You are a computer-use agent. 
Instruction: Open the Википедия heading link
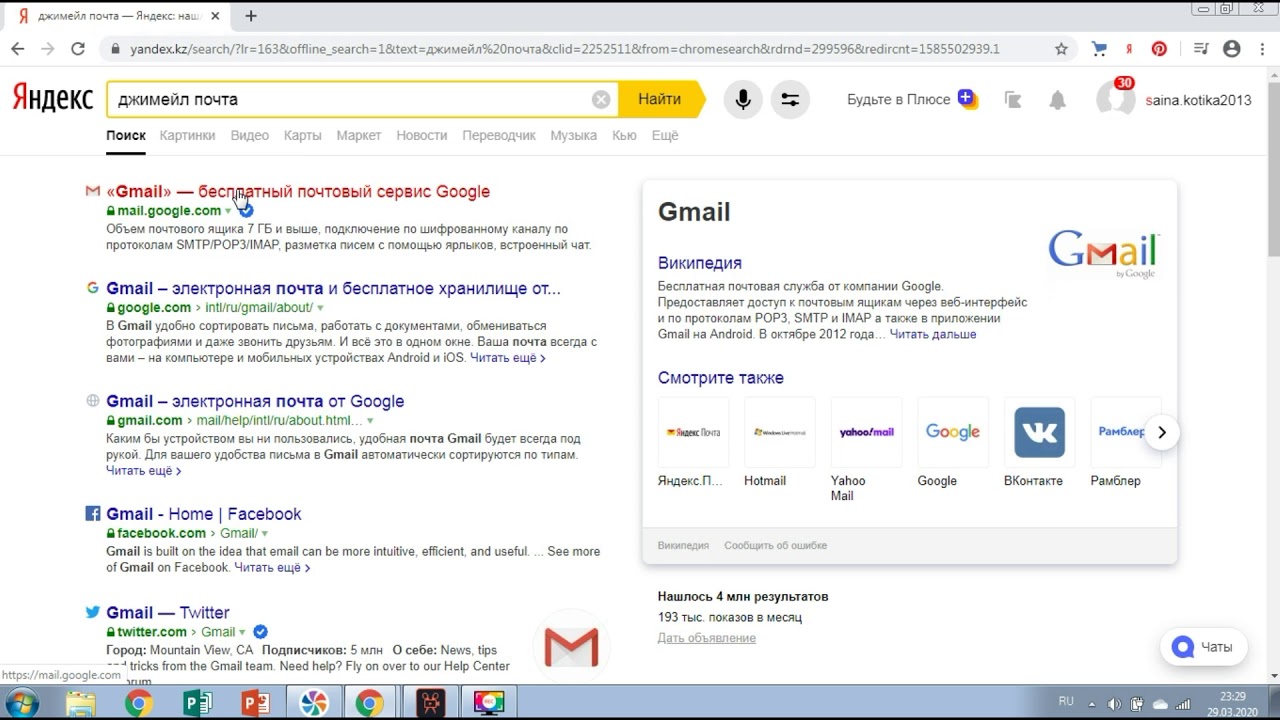click(x=700, y=263)
